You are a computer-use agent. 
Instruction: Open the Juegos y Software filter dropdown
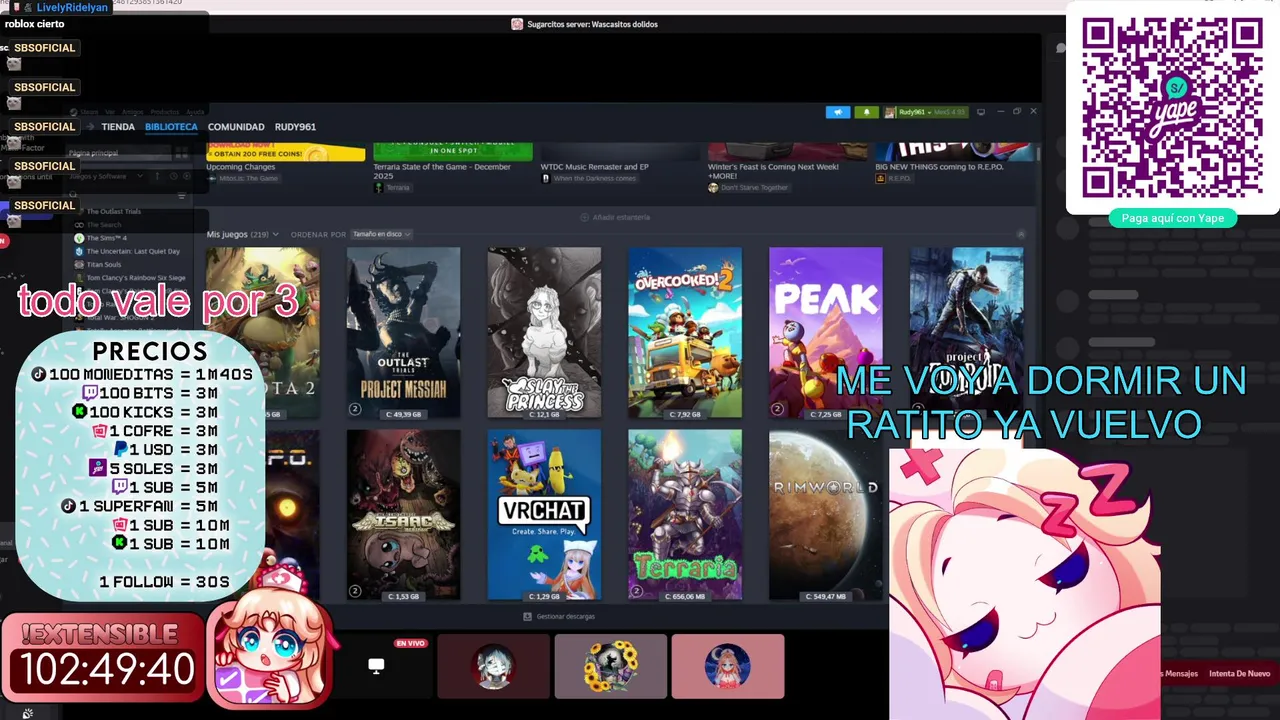pos(106,176)
